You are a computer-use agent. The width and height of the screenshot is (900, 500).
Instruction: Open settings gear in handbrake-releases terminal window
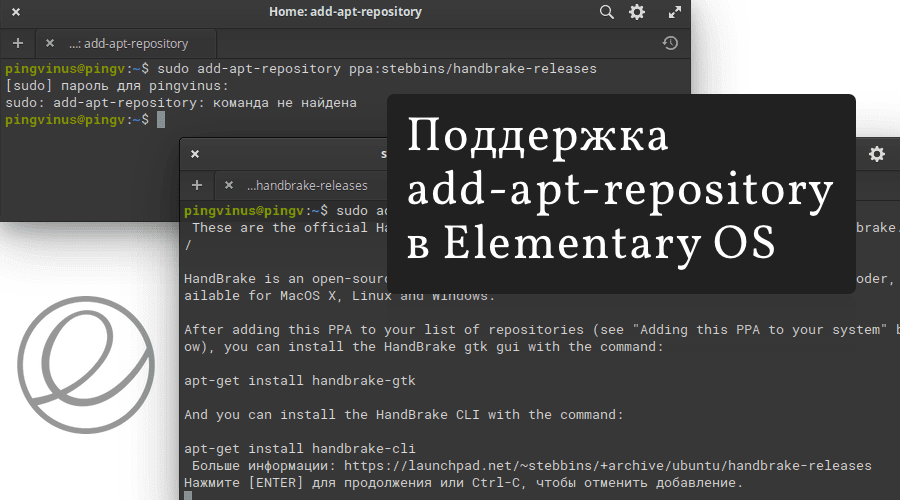876,154
